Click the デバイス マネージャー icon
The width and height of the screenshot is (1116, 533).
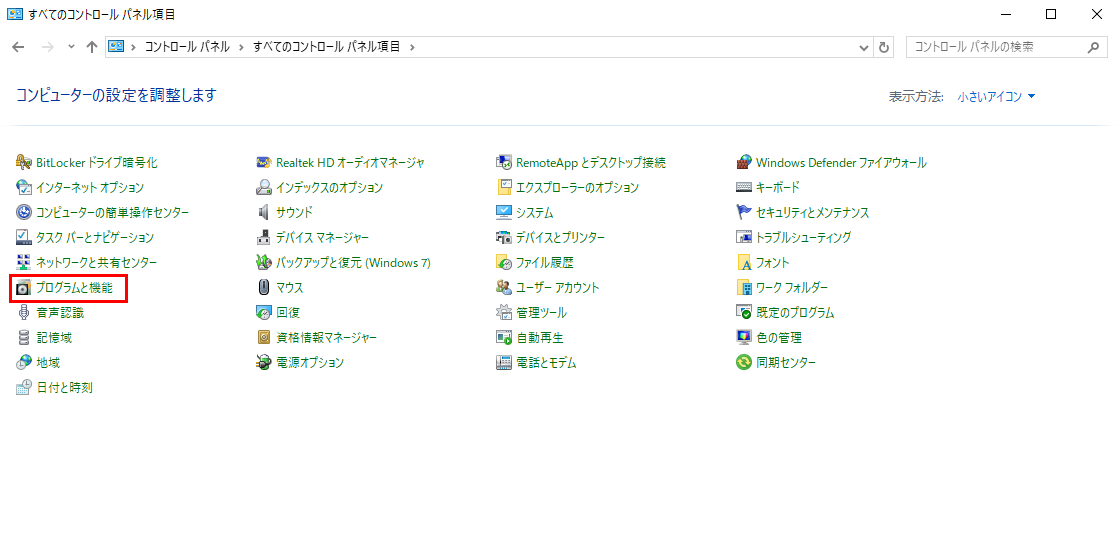pyautogui.click(x=264, y=238)
